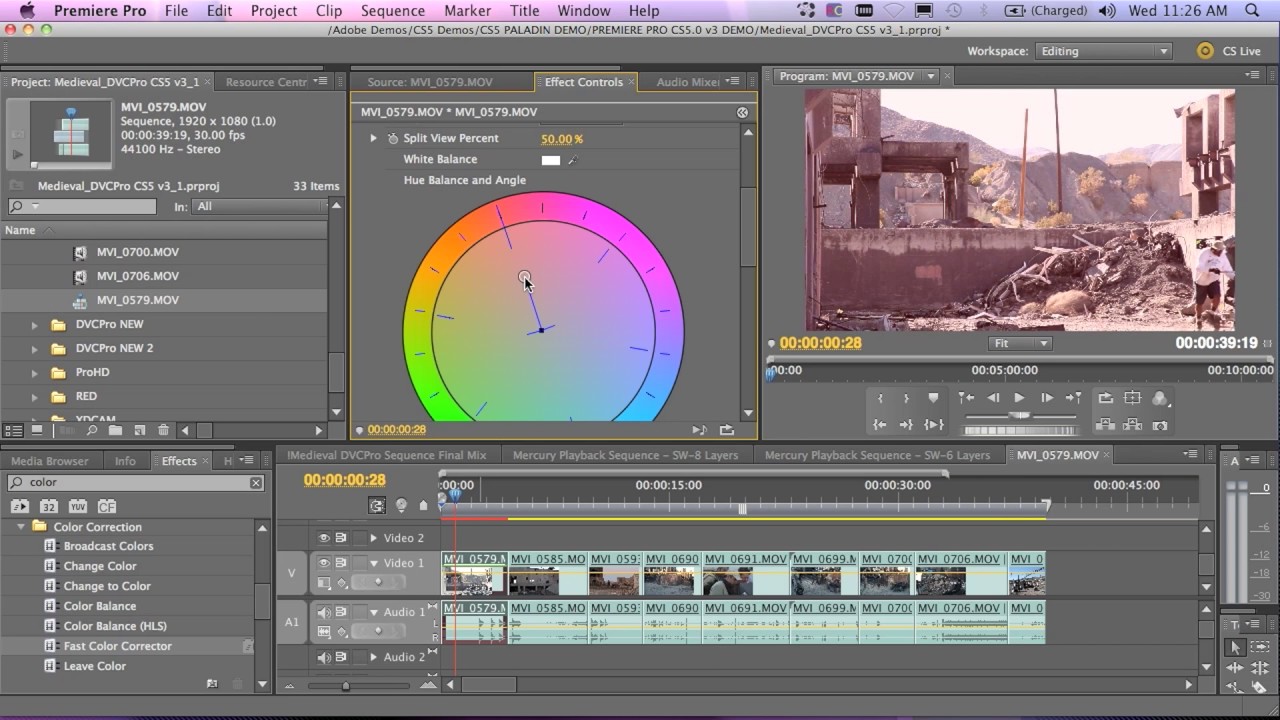The height and width of the screenshot is (720, 1280).
Task: Create new bin in Project panel
Action: click(115, 430)
